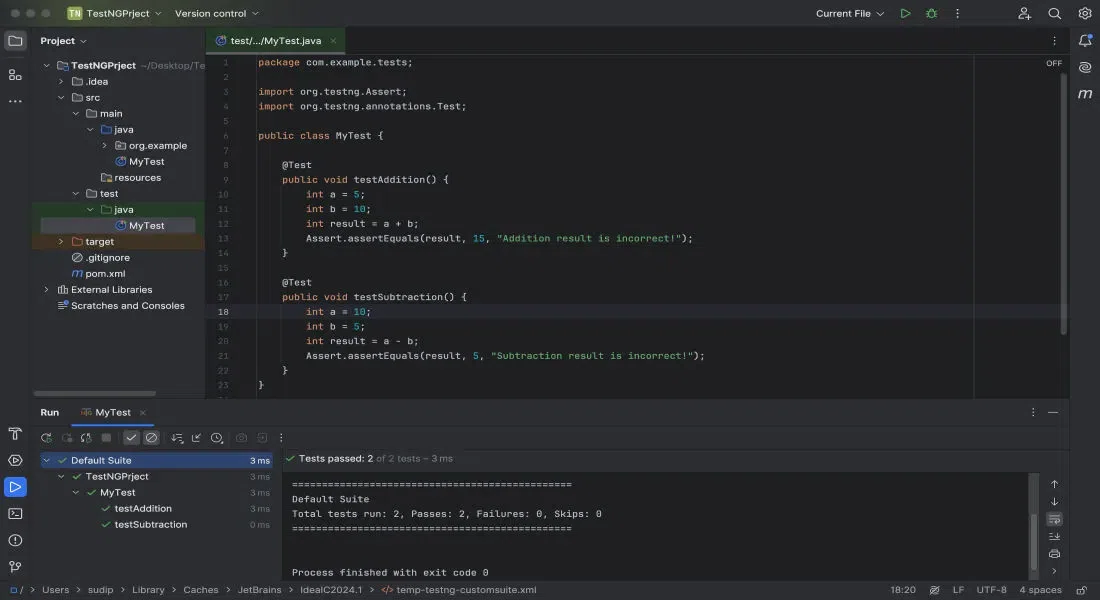The image size is (1100, 600).
Task: Toggle the inspections OFF indicator in editor
Action: (x=1054, y=63)
